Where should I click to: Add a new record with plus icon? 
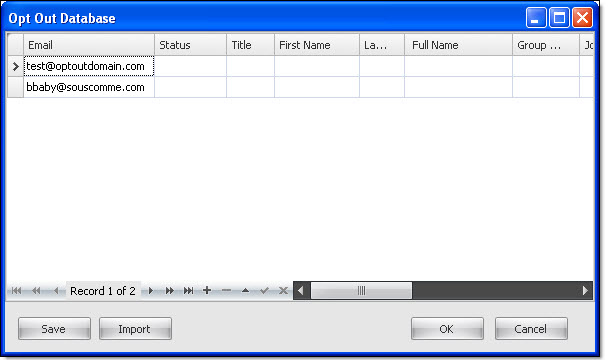(x=207, y=290)
